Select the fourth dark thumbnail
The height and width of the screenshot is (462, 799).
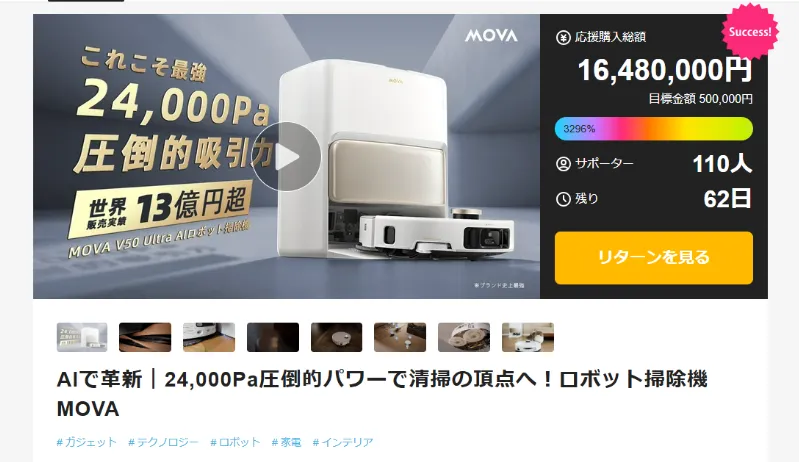pos(273,337)
